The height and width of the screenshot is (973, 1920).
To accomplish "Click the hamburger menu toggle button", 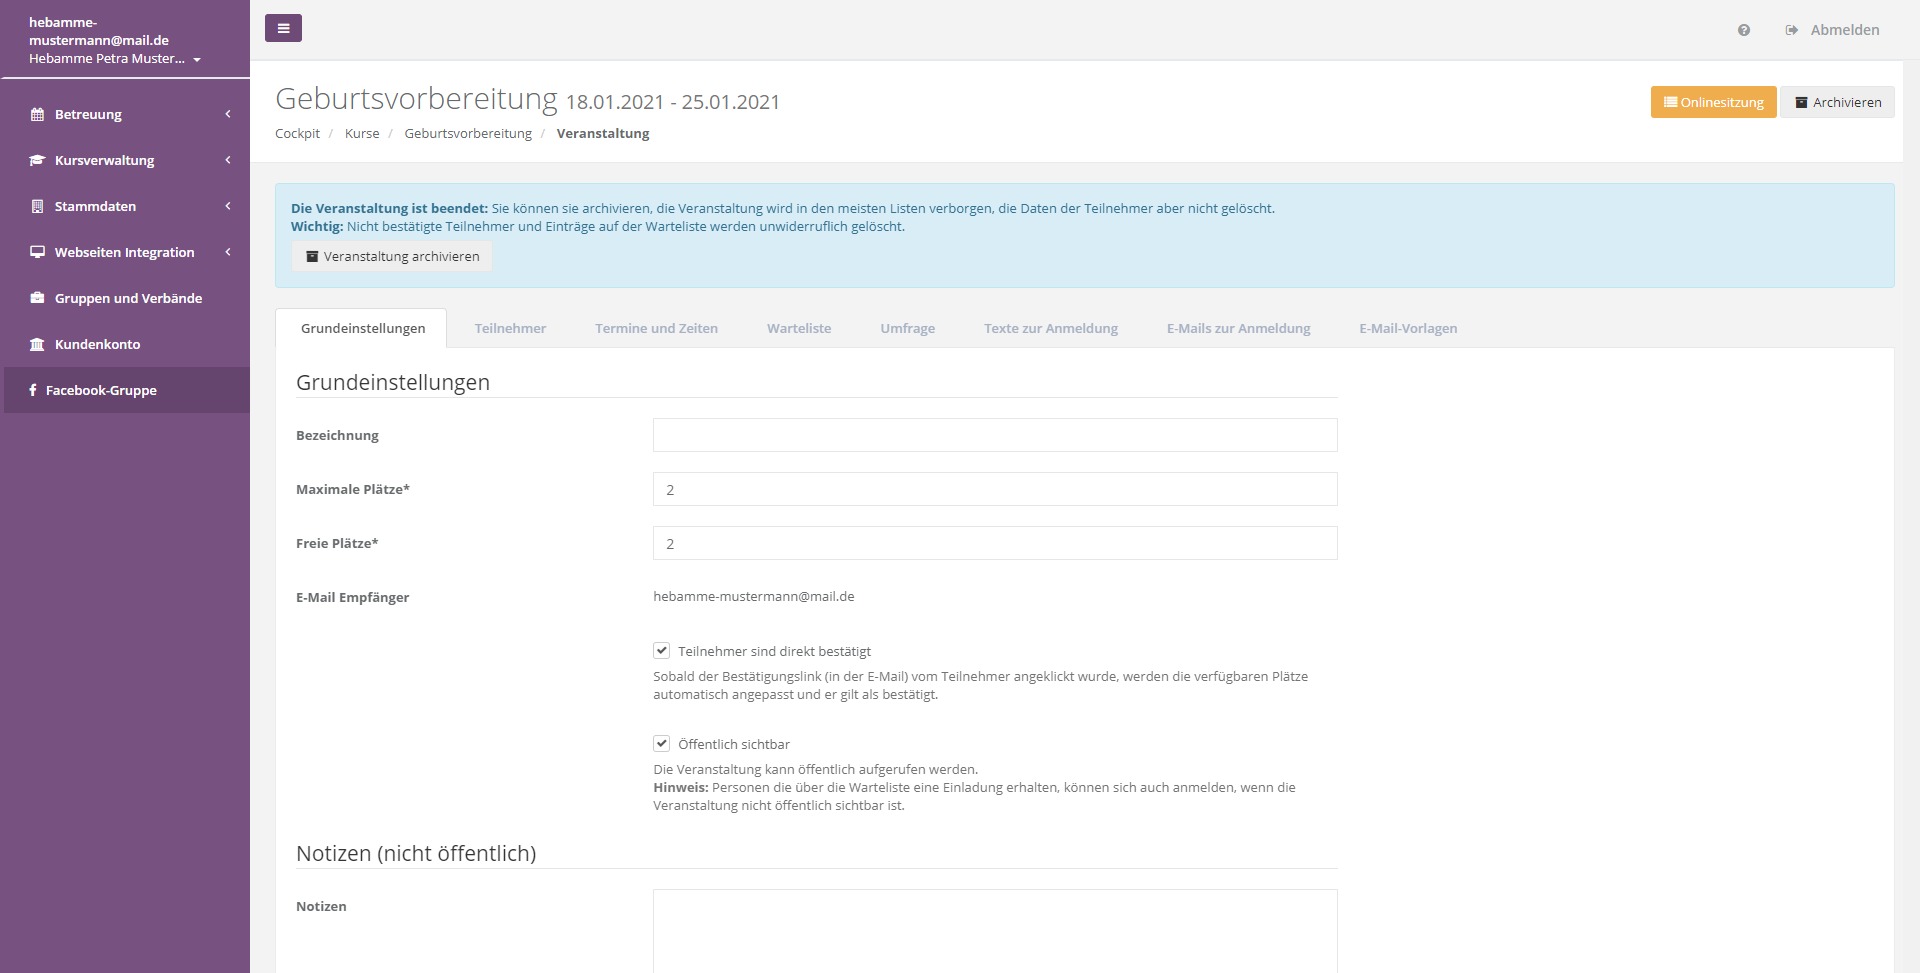I will pyautogui.click(x=283, y=28).
